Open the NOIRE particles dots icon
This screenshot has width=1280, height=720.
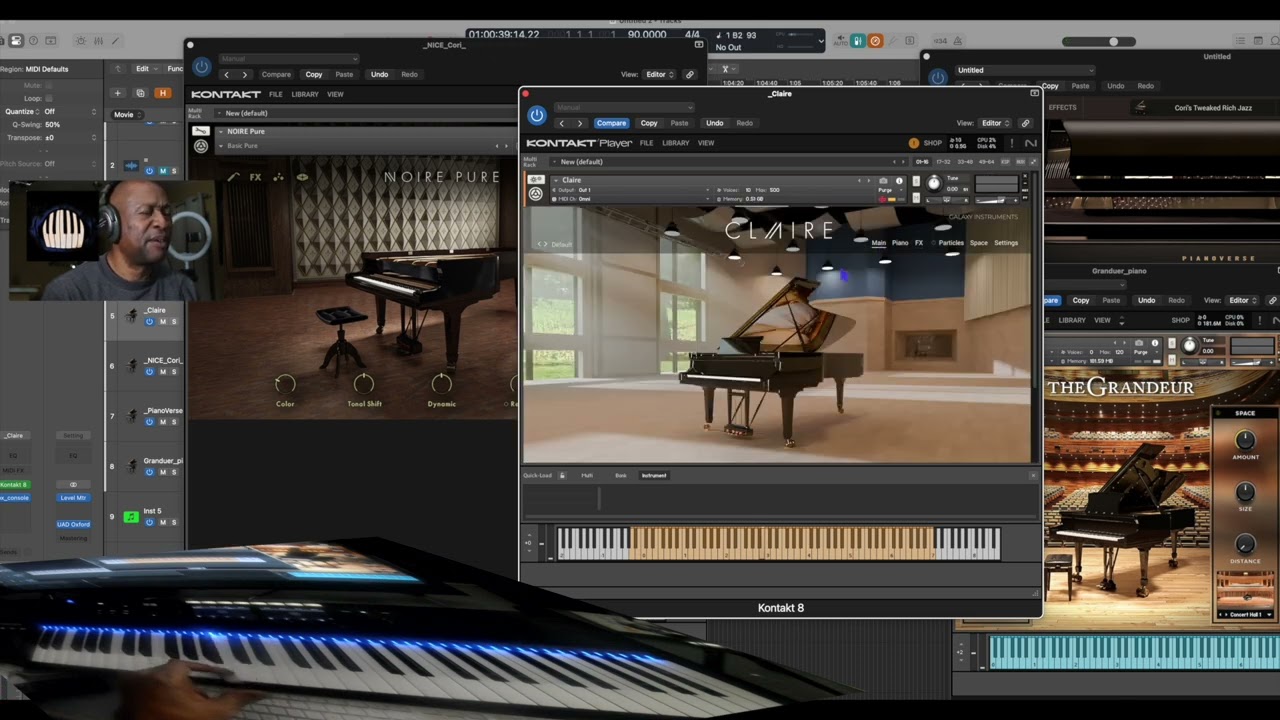click(279, 177)
